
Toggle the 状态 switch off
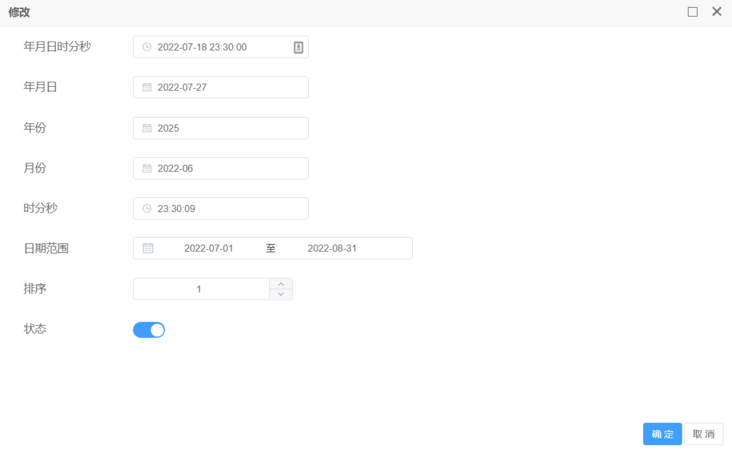click(149, 330)
